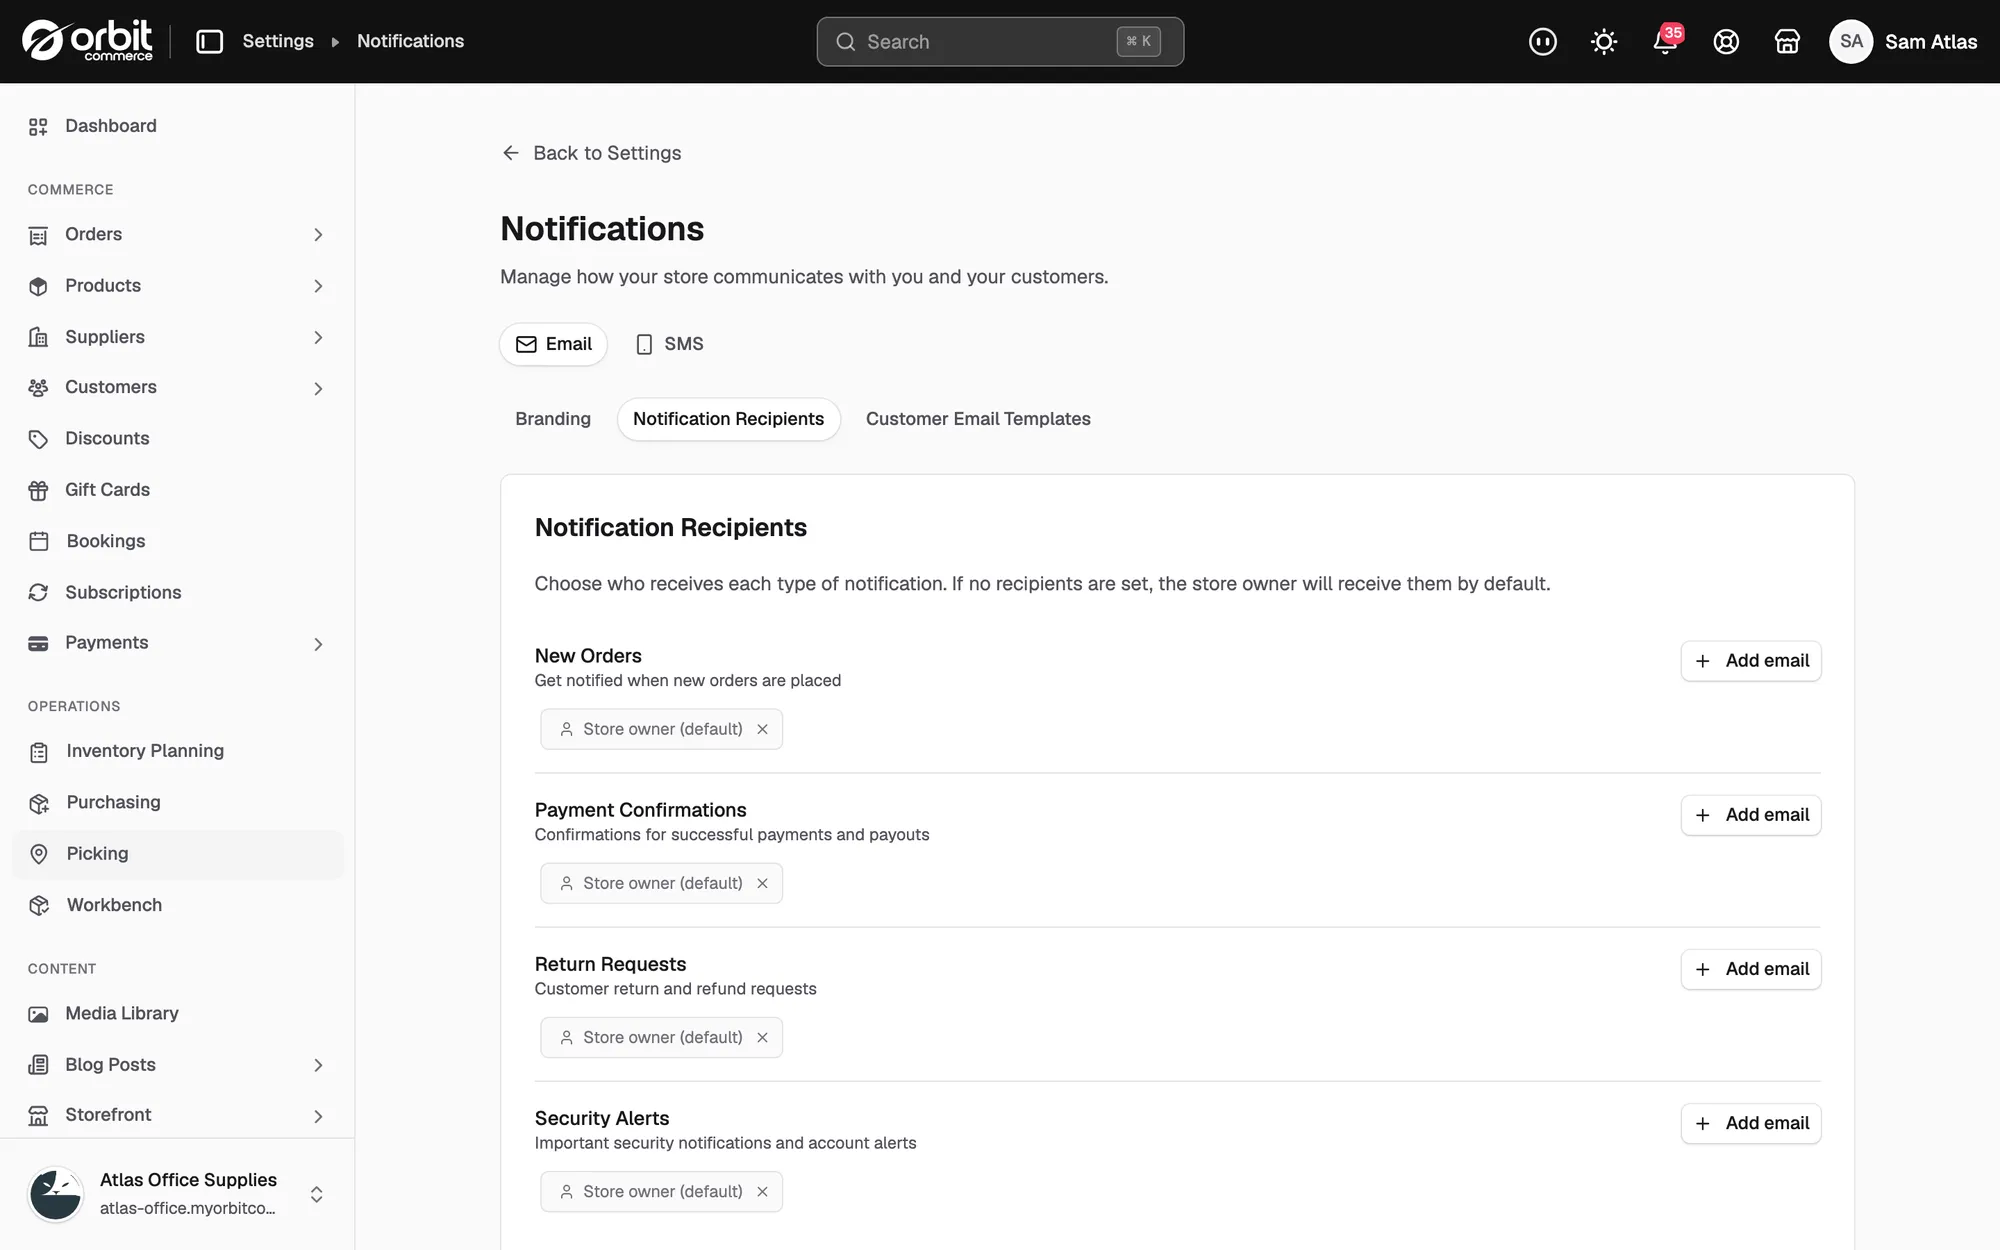This screenshot has height=1250, width=2000.
Task: Open the notifications bell with 35 badge
Action: 1666,40
